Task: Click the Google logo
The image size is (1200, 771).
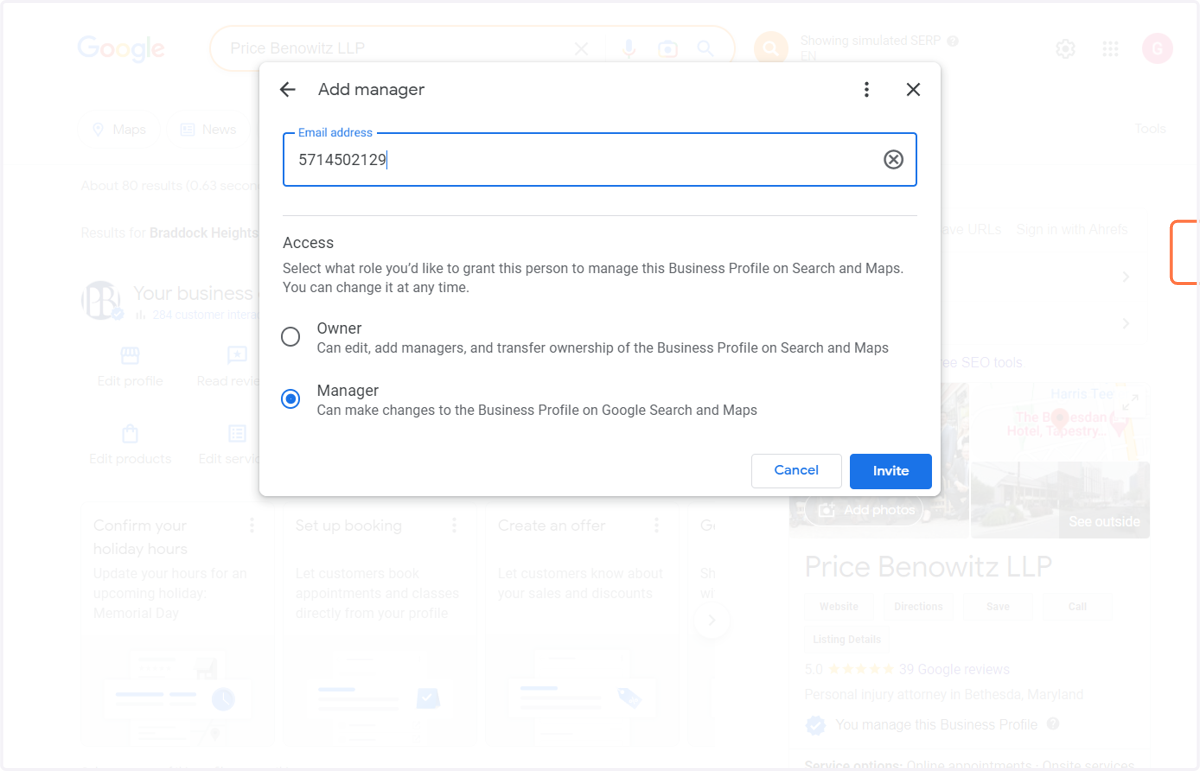Action: [x=121, y=48]
